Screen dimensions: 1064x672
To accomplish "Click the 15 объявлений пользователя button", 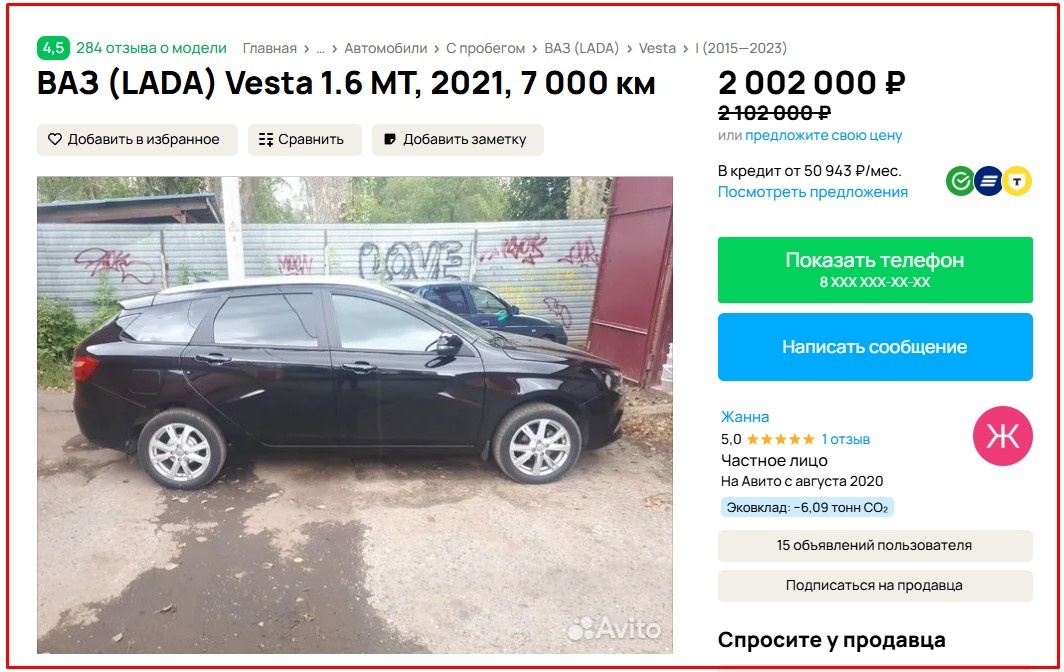I will click(x=875, y=545).
